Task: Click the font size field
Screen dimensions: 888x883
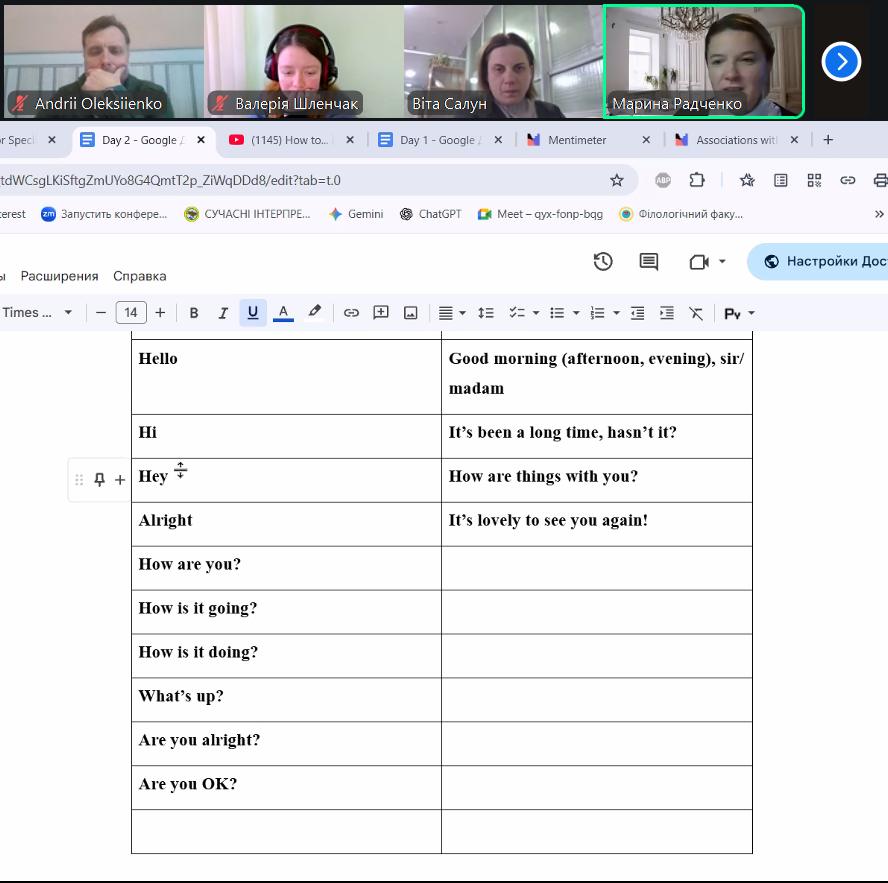Action: pos(131,313)
